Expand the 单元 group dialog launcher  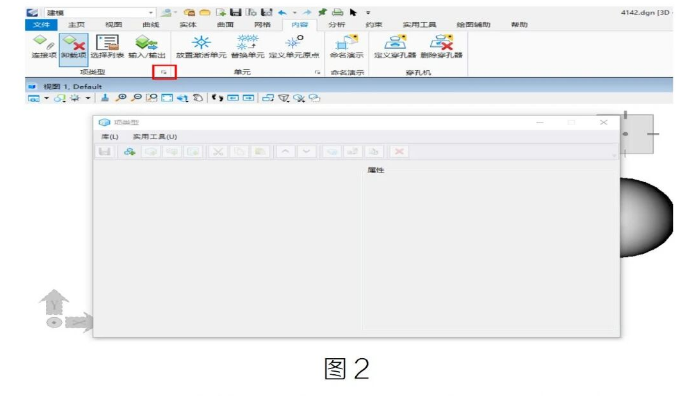click(x=317, y=72)
